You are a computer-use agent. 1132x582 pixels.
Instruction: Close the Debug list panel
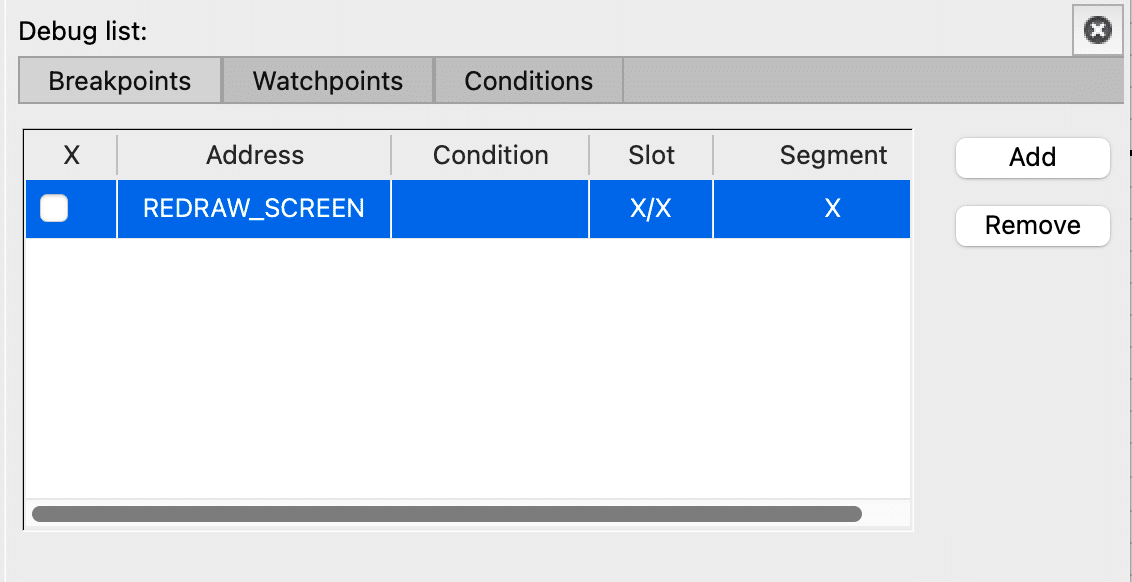coord(1097,31)
